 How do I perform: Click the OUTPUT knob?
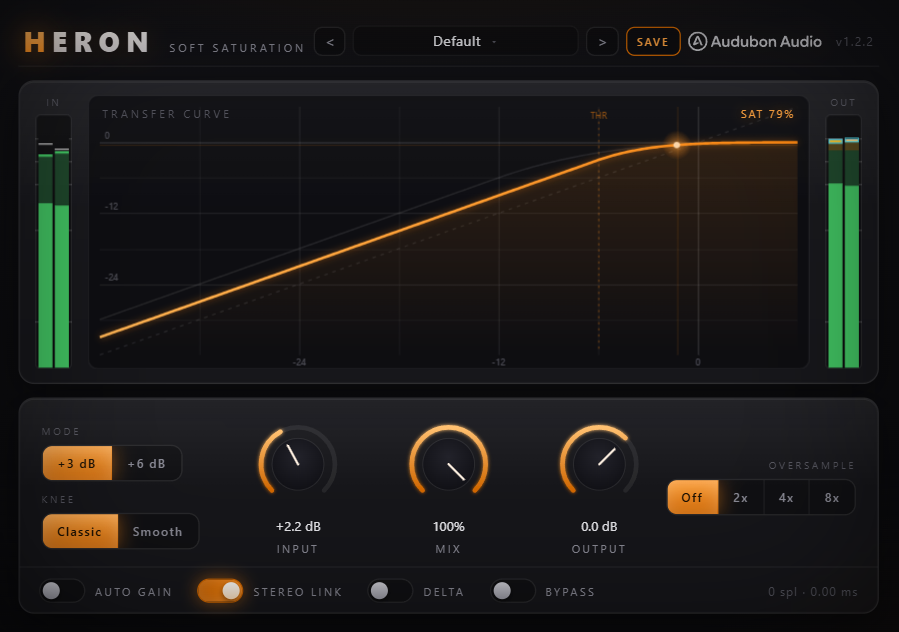(x=599, y=463)
